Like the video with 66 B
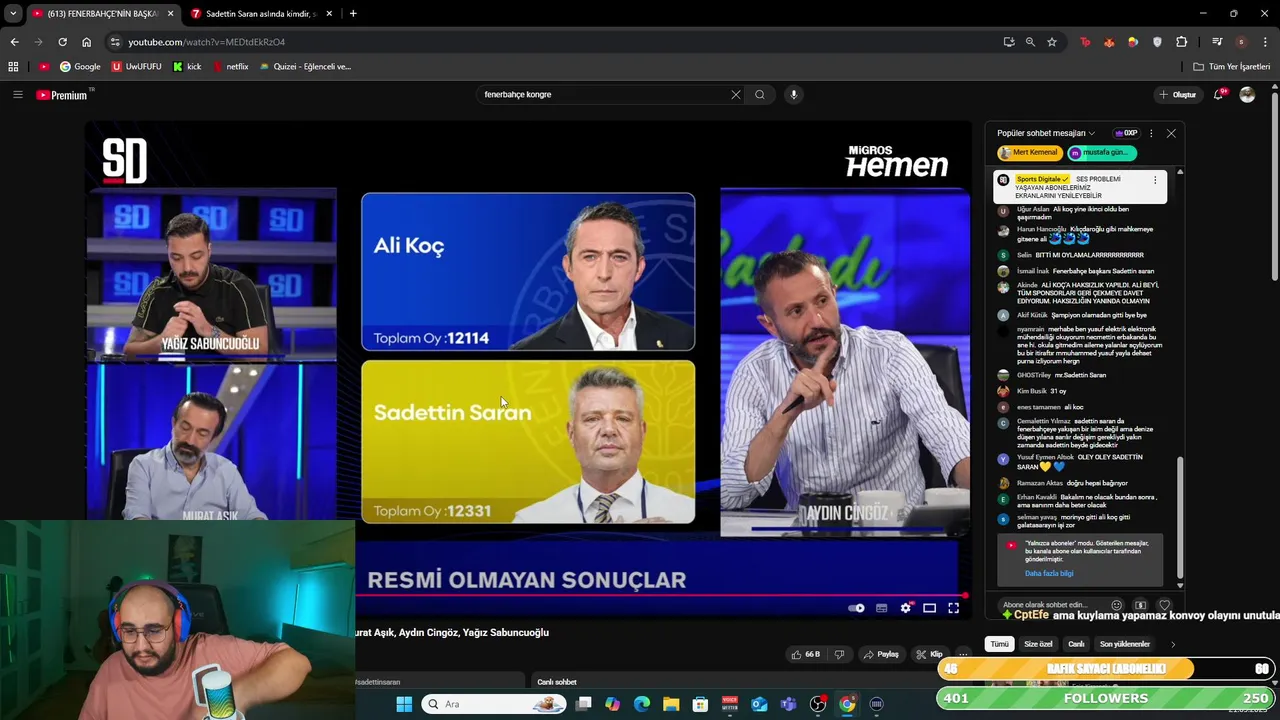 coord(806,654)
